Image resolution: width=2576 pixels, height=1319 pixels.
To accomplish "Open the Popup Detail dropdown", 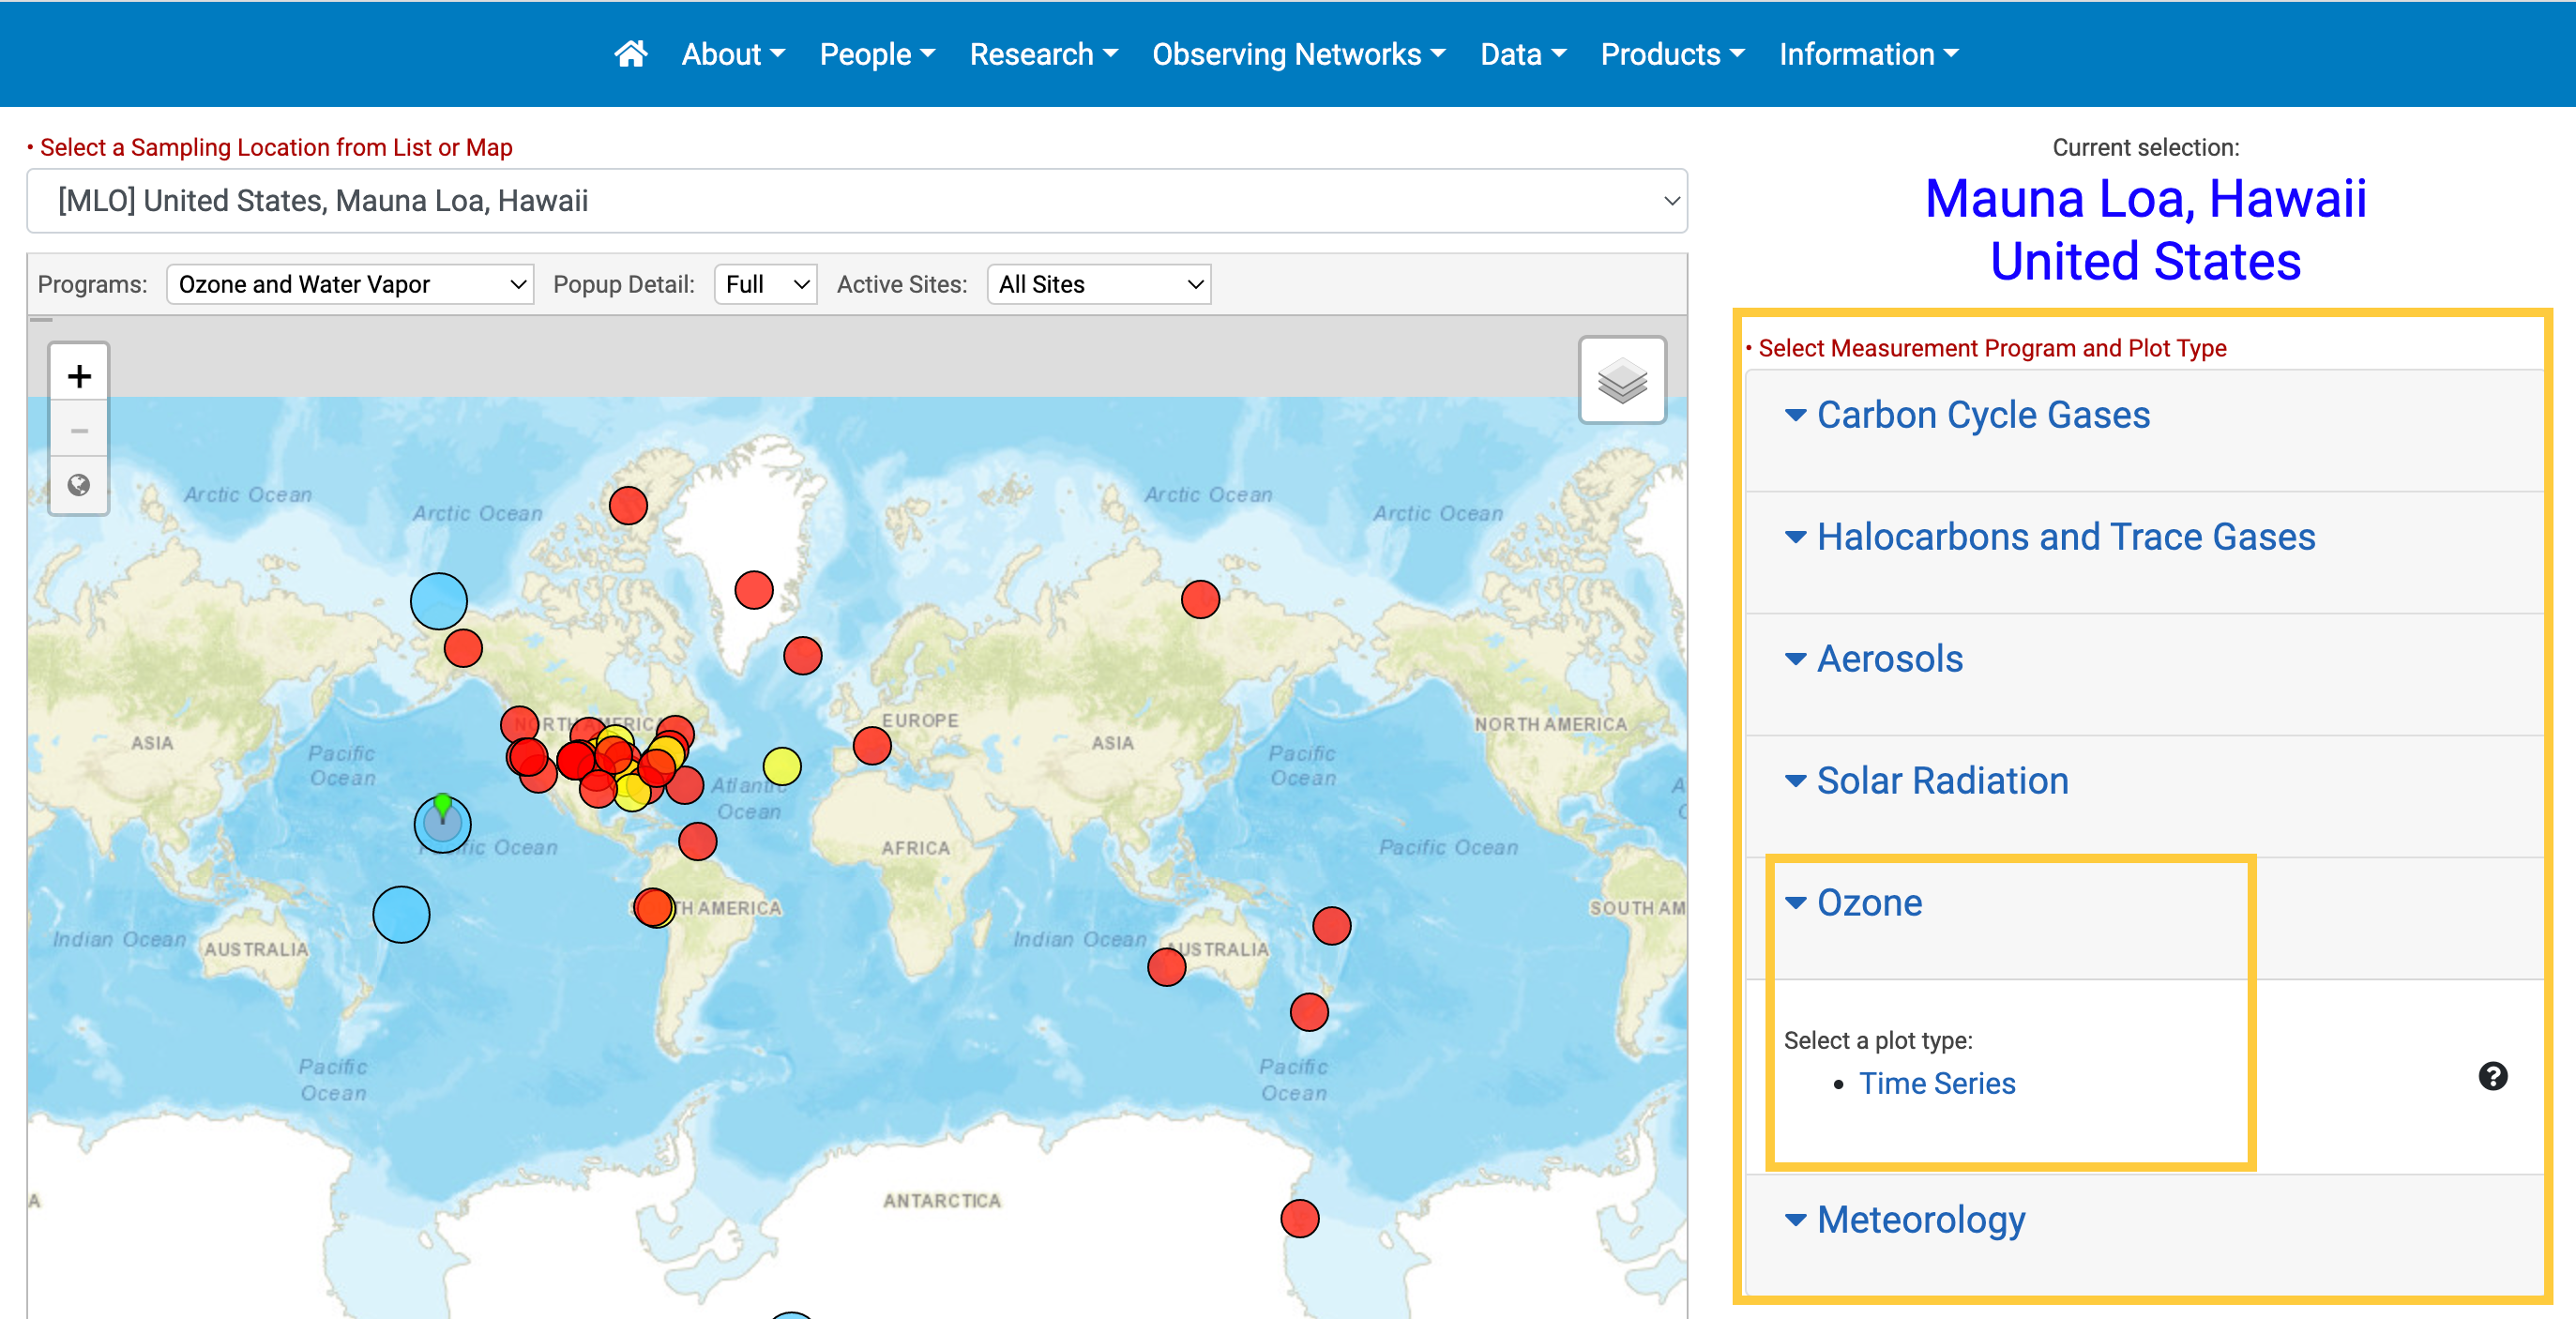I will [766, 284].
